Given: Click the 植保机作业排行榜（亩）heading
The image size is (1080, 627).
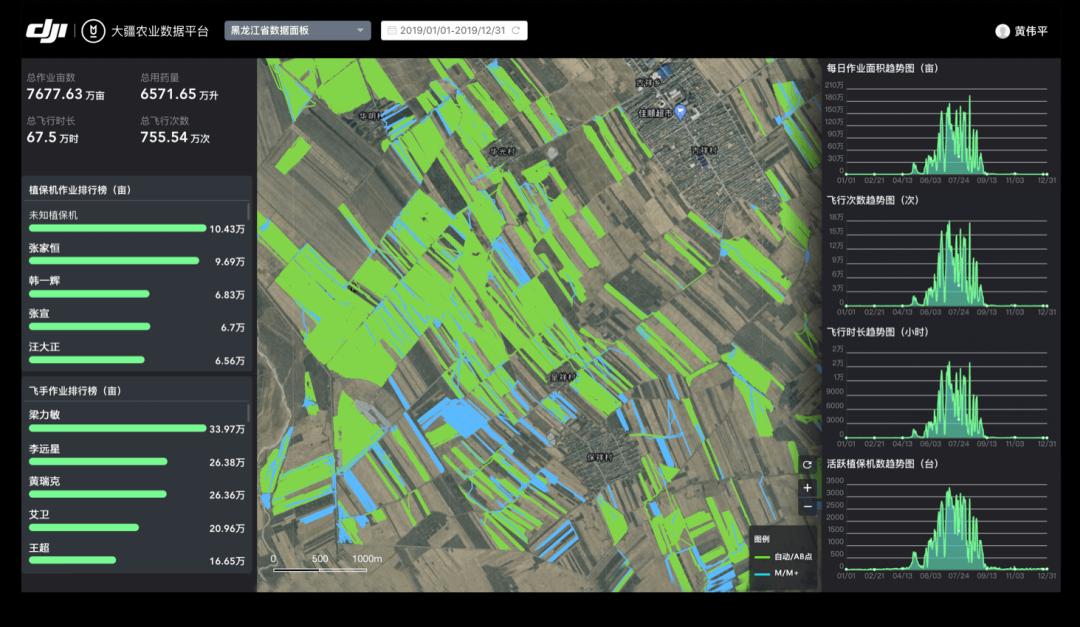Looking at the screenshot, I should point(80,190).
